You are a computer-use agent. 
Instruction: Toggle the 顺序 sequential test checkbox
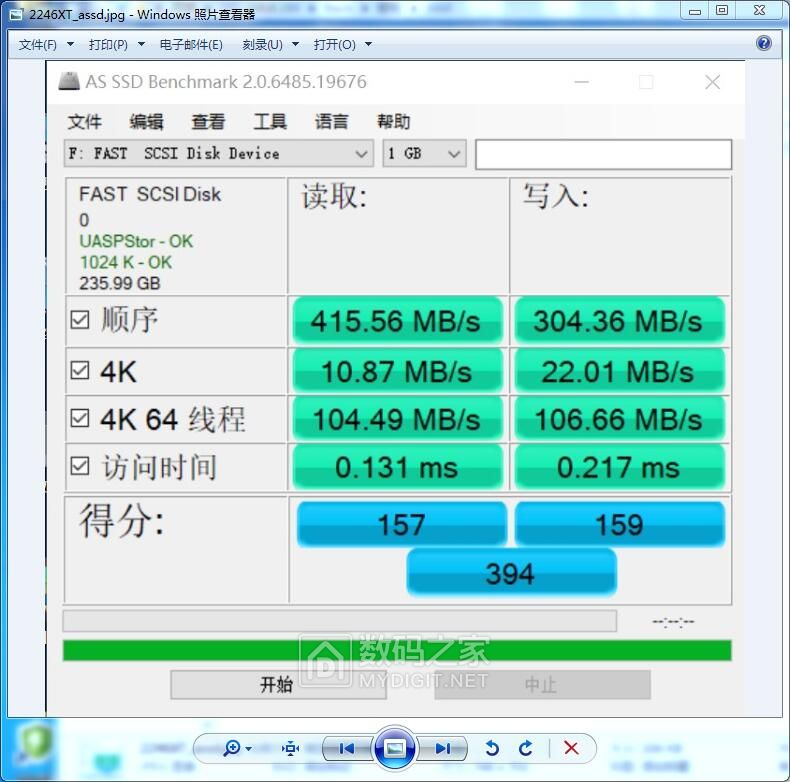click(80, 320)
